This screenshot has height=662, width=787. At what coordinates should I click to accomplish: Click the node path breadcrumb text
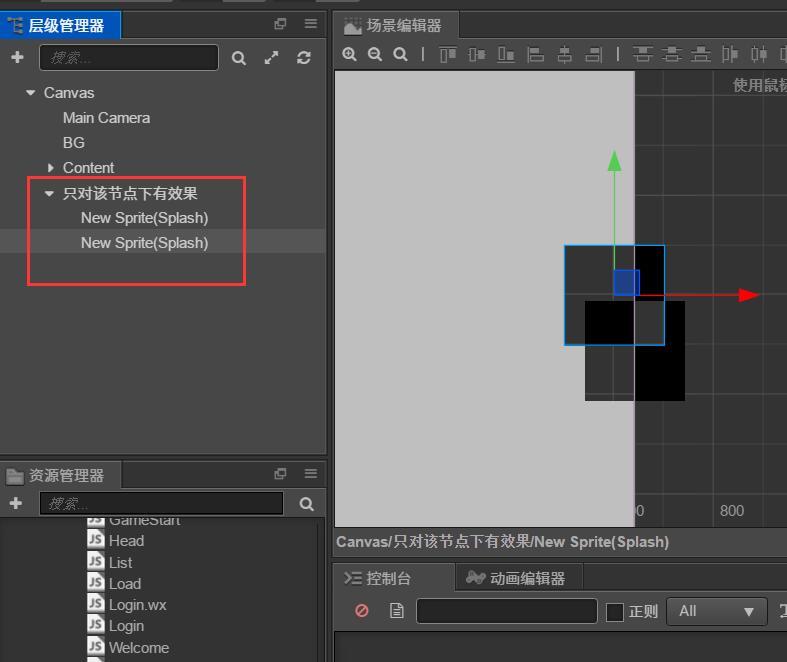click(x=502, y=542)
